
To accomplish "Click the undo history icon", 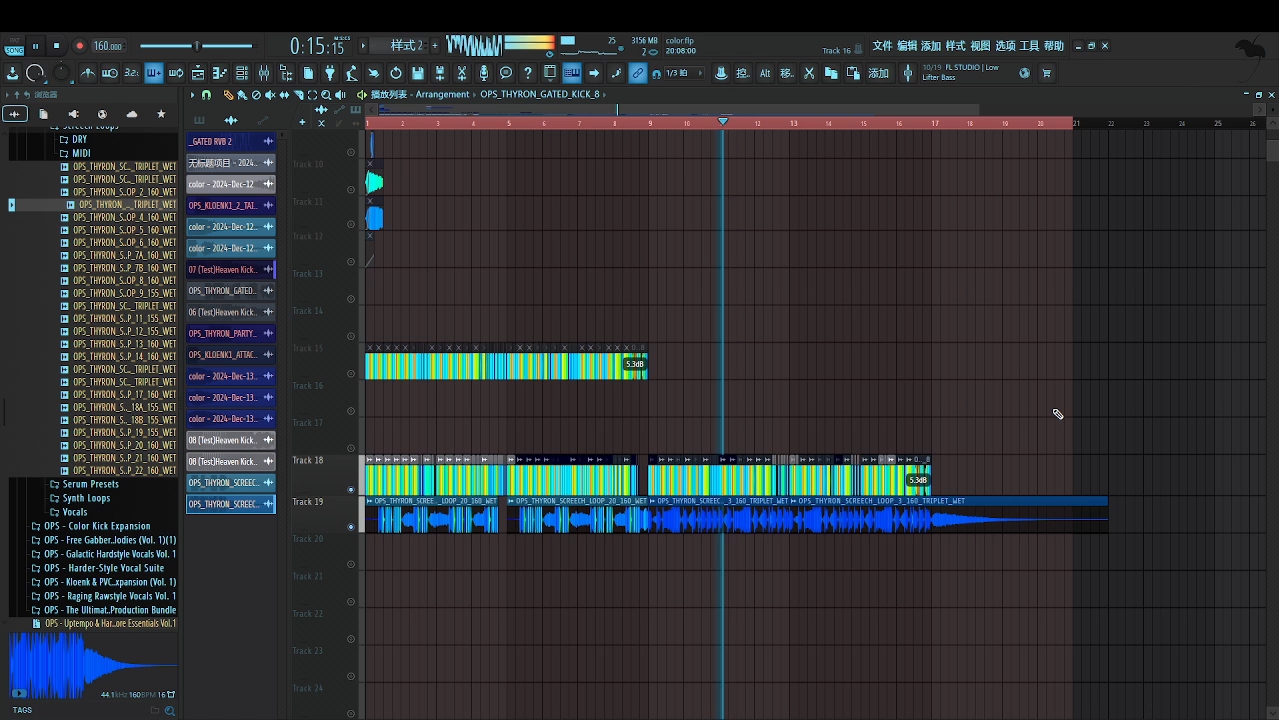I will click(x=396, y=73).
